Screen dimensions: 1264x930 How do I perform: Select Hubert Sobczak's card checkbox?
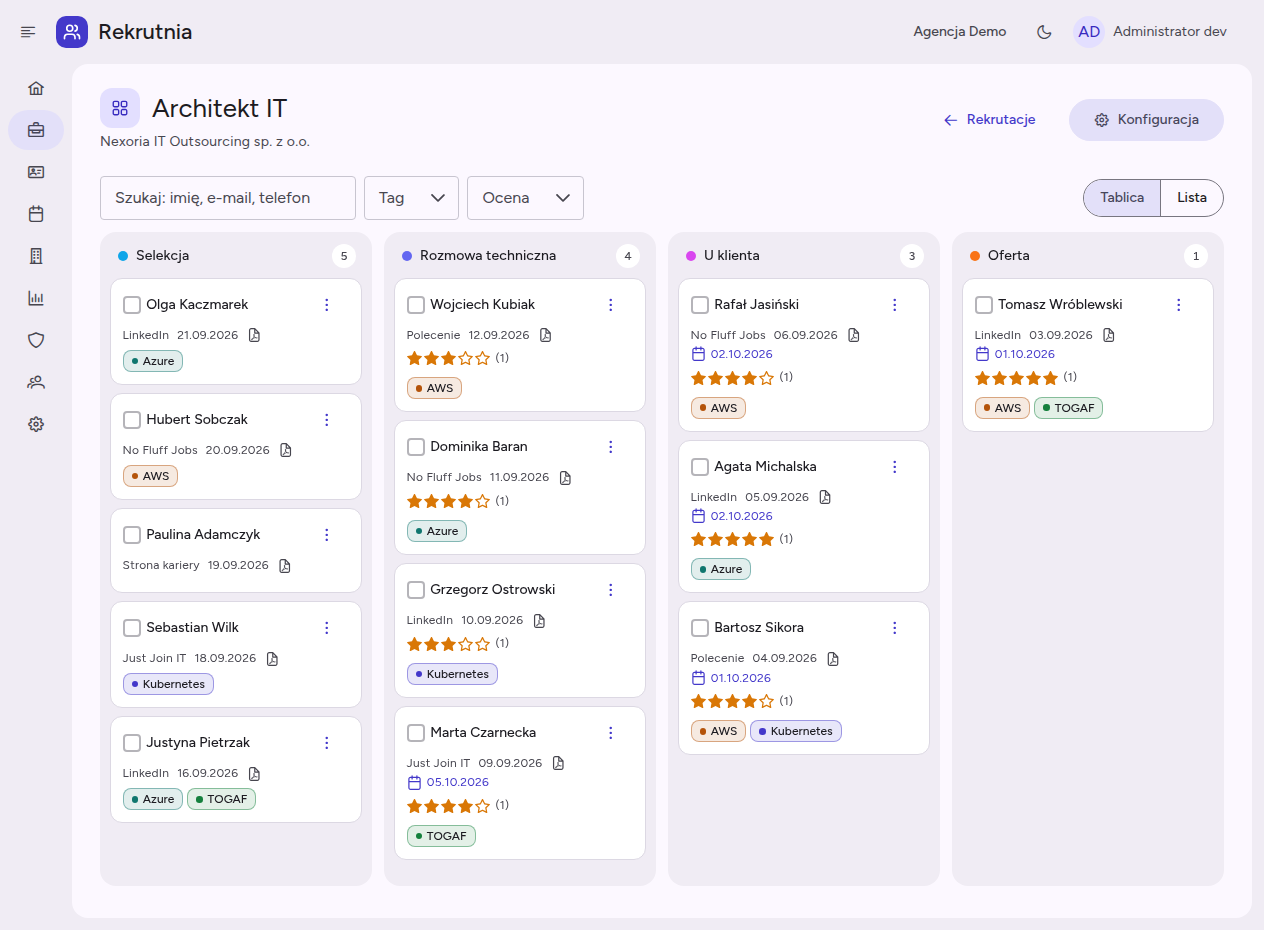(x=132, y=420)
